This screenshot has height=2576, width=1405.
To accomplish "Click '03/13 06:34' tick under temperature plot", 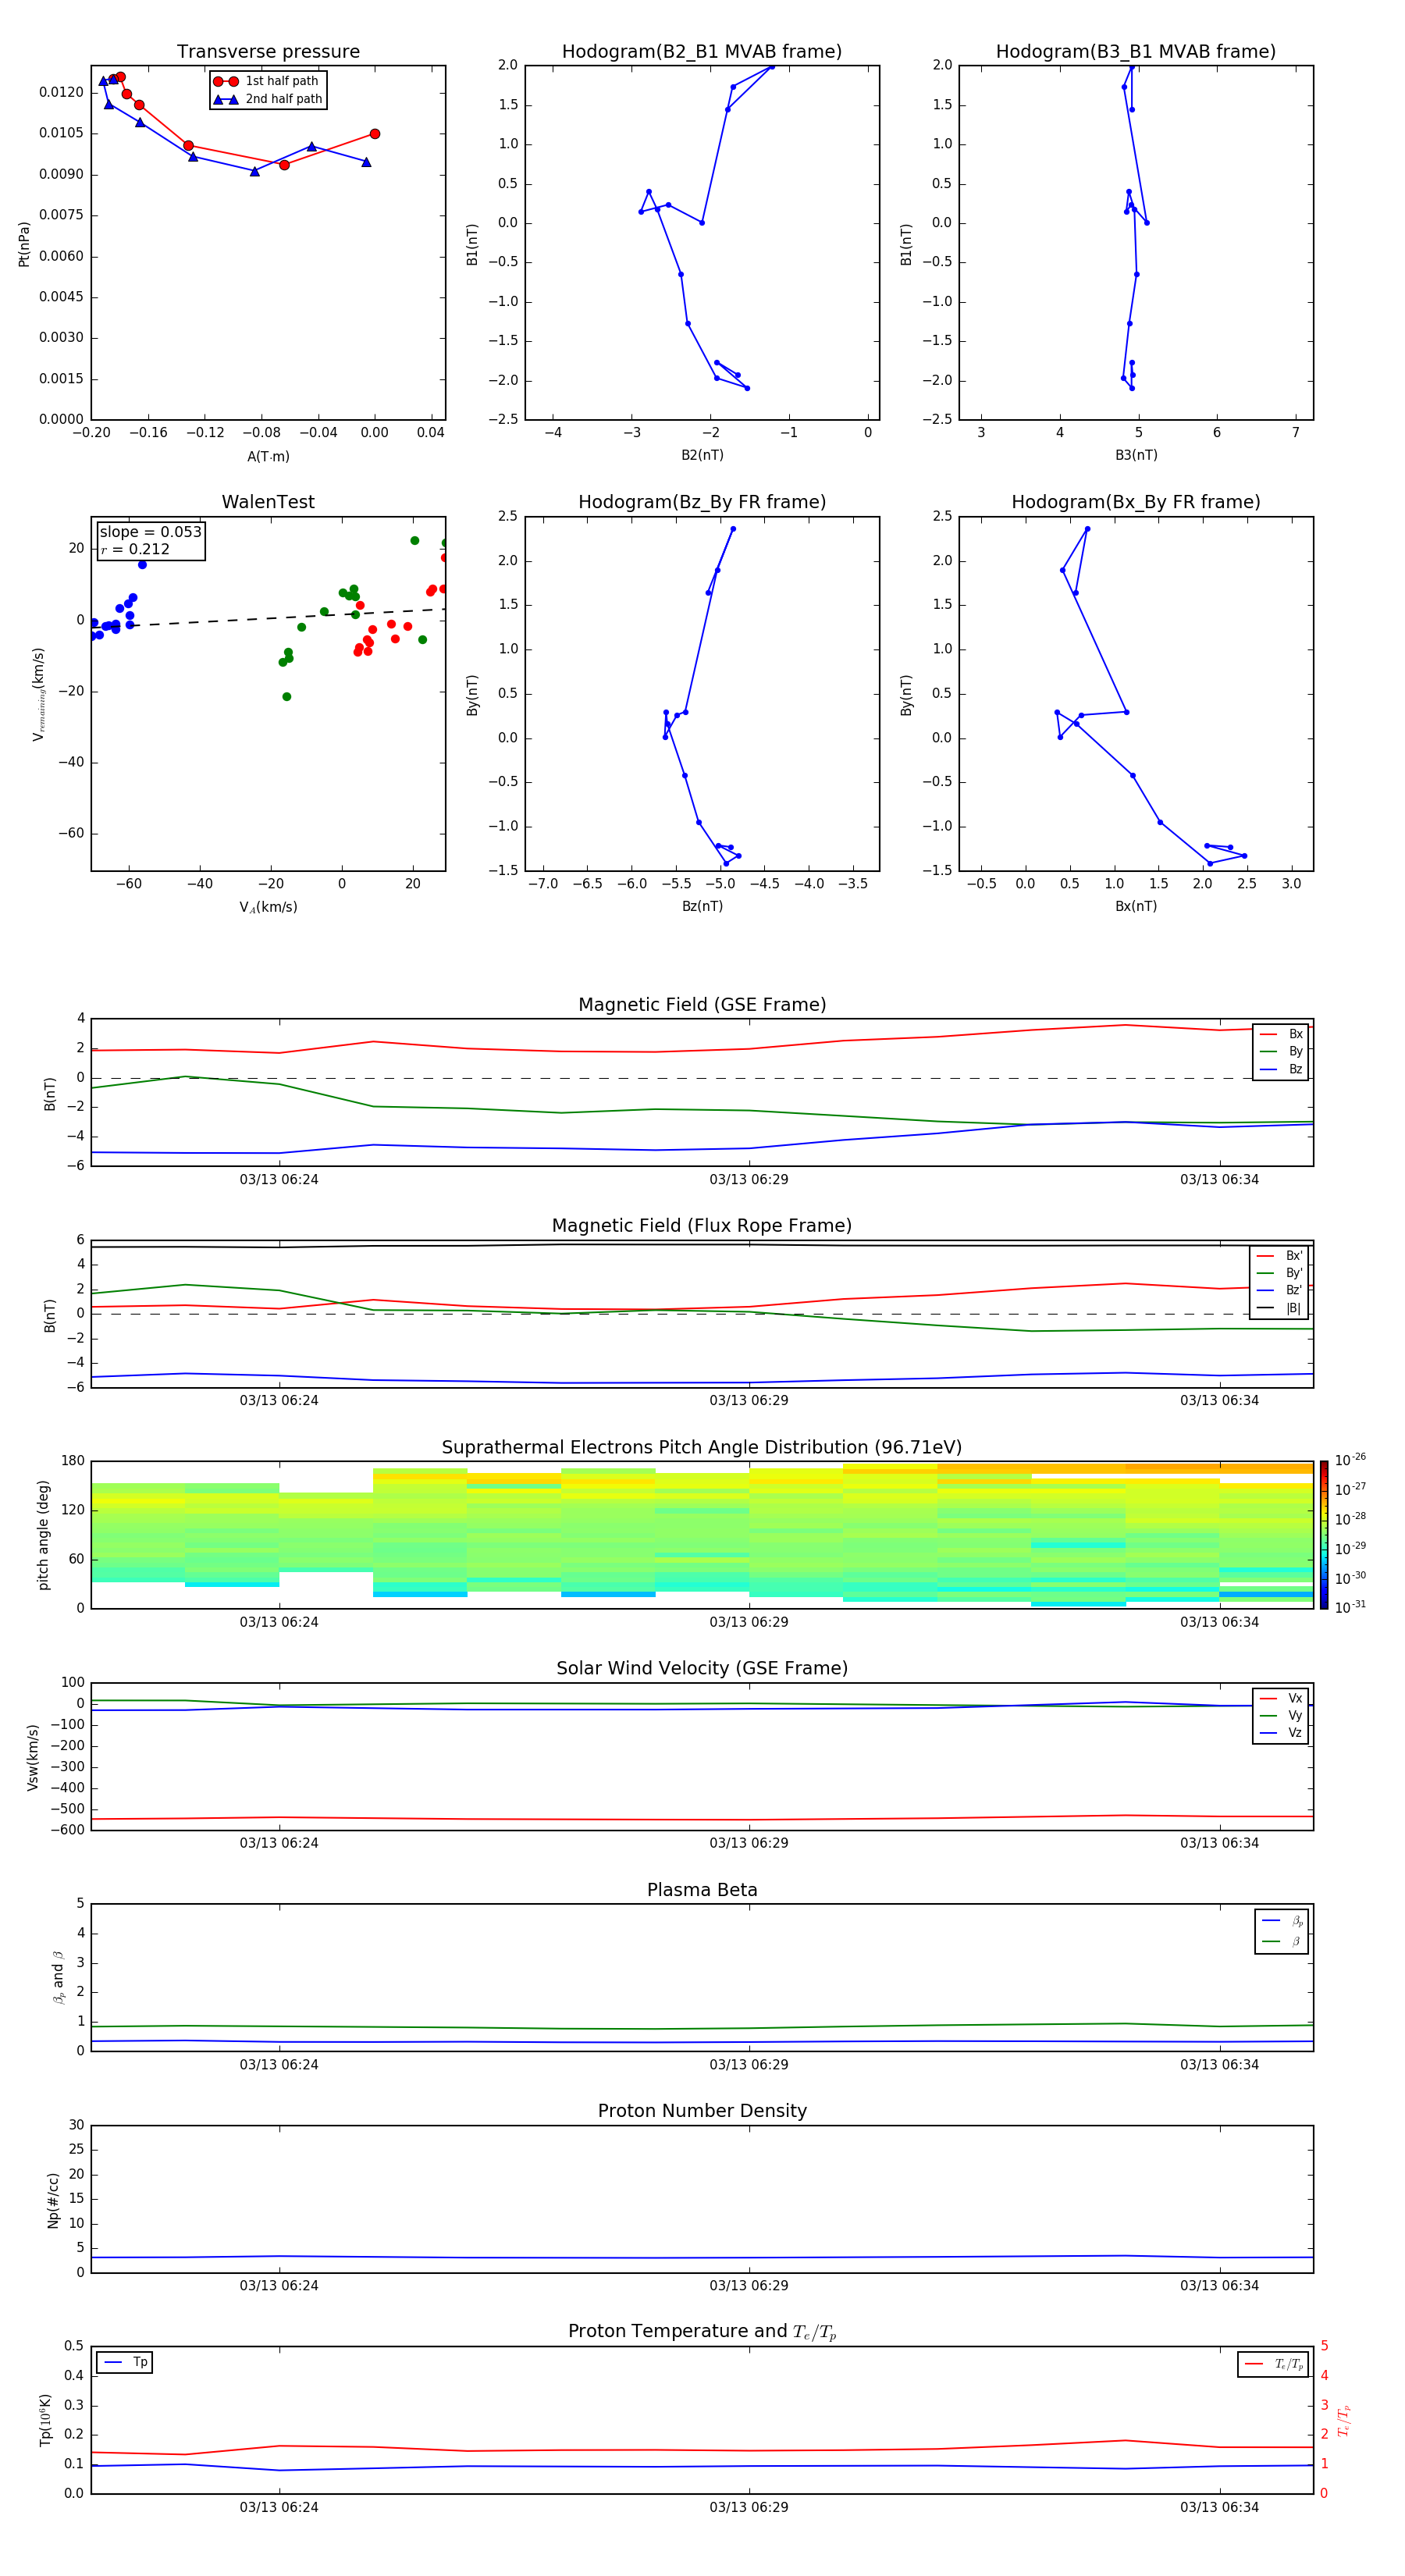I will (1219, 2508).
